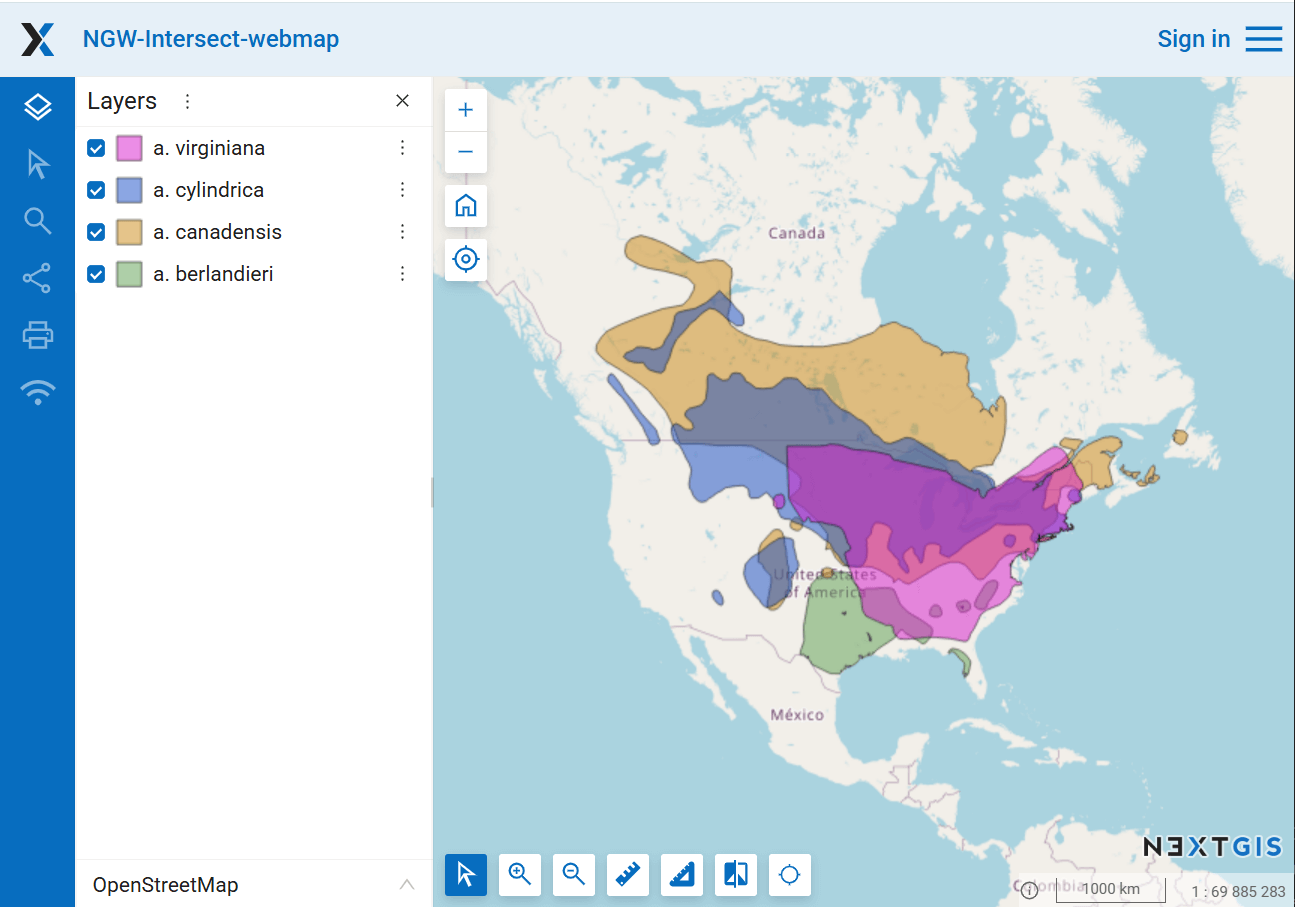Viewport: 1295px width, 907px height.
Task: Activate the vertical swipe compare tool
Action: coord(736,875)
